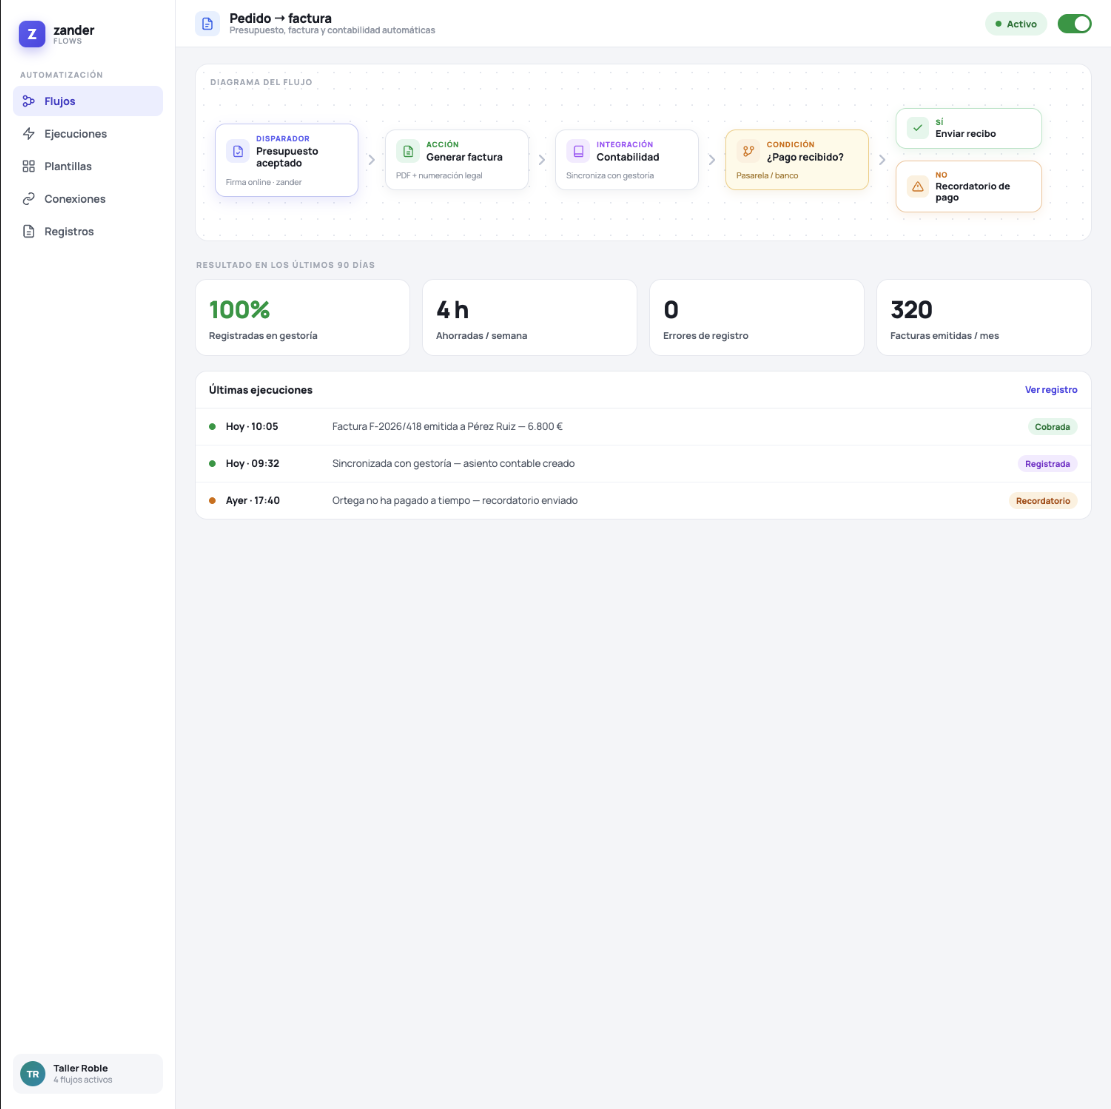Select the ¿Pago recibido? condition node

click(797, 159)
